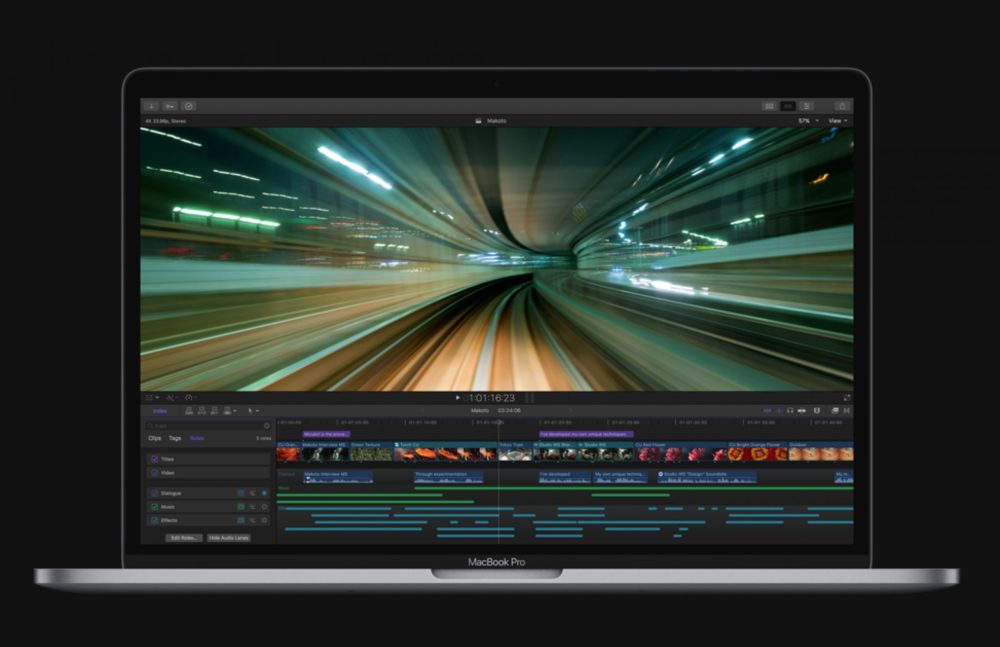Toggle the browser layout icon in toolbar
The image size is (1000, 647).
[769, 106]
